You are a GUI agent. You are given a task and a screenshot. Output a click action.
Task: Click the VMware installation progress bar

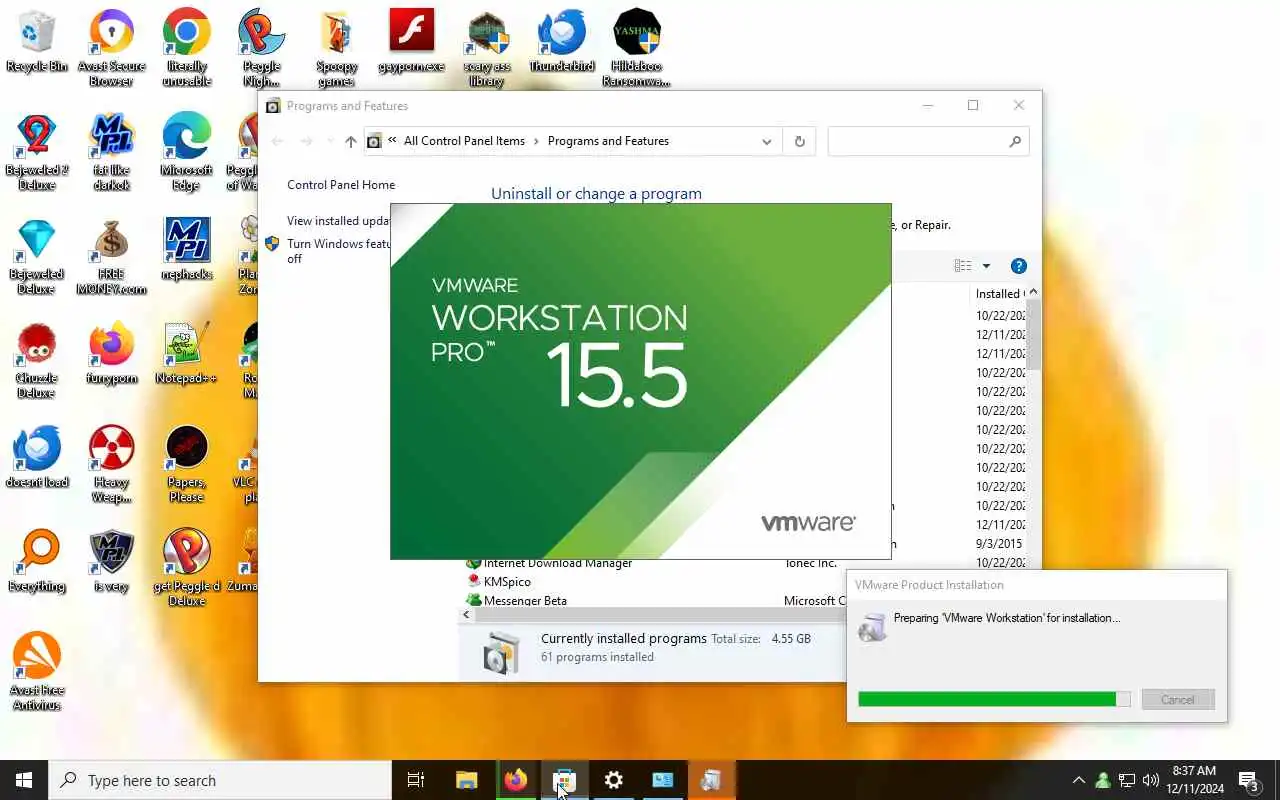[994, 700]
